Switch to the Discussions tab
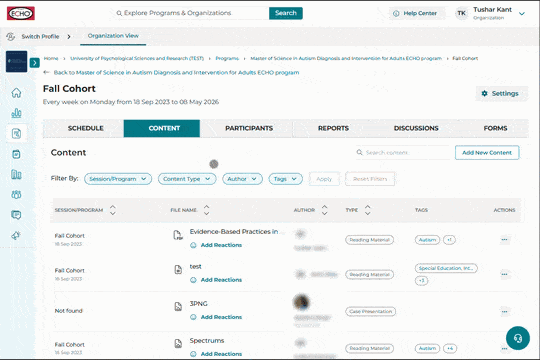The height and width of the screenshot is (360, 540). [x=416, y=128]
